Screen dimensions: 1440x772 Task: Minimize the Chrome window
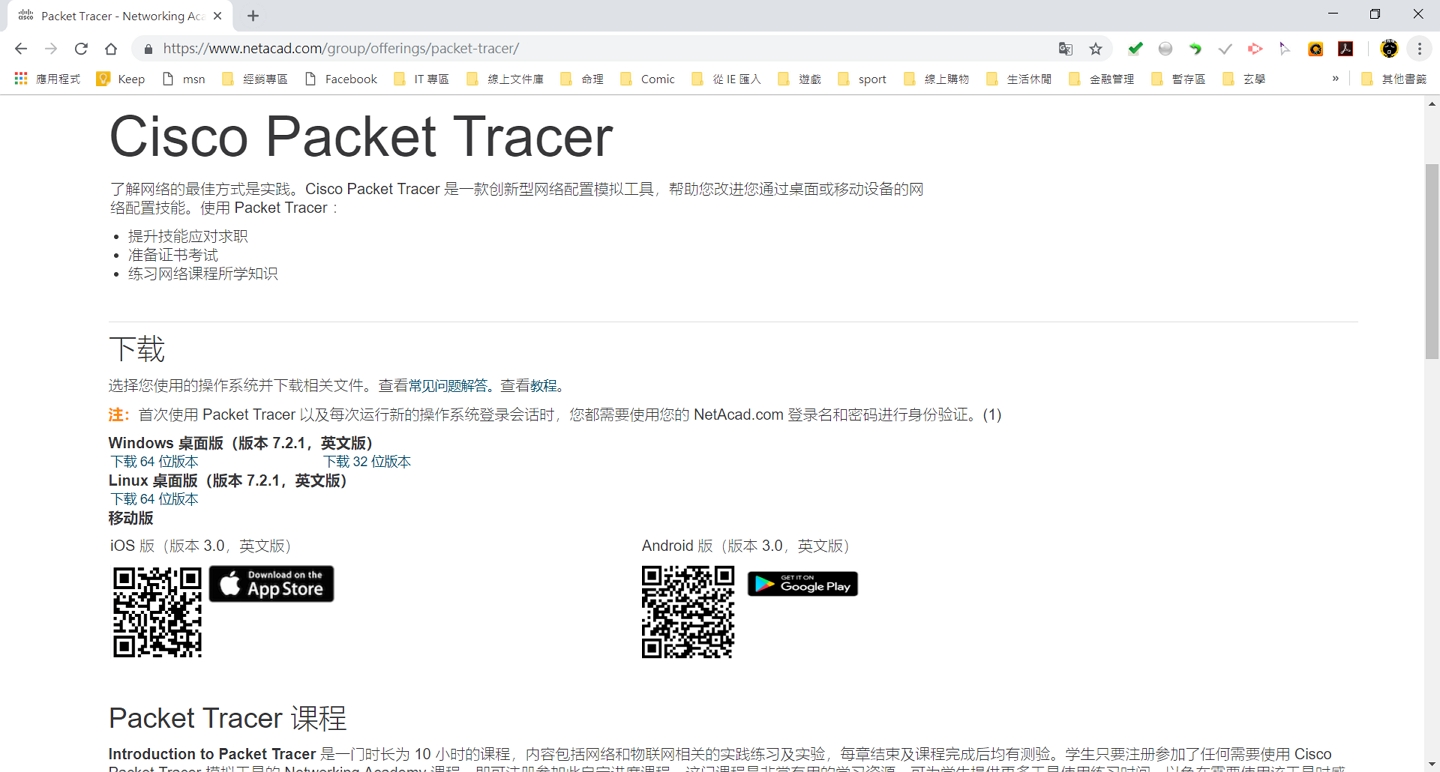(x=1333, y=14)
